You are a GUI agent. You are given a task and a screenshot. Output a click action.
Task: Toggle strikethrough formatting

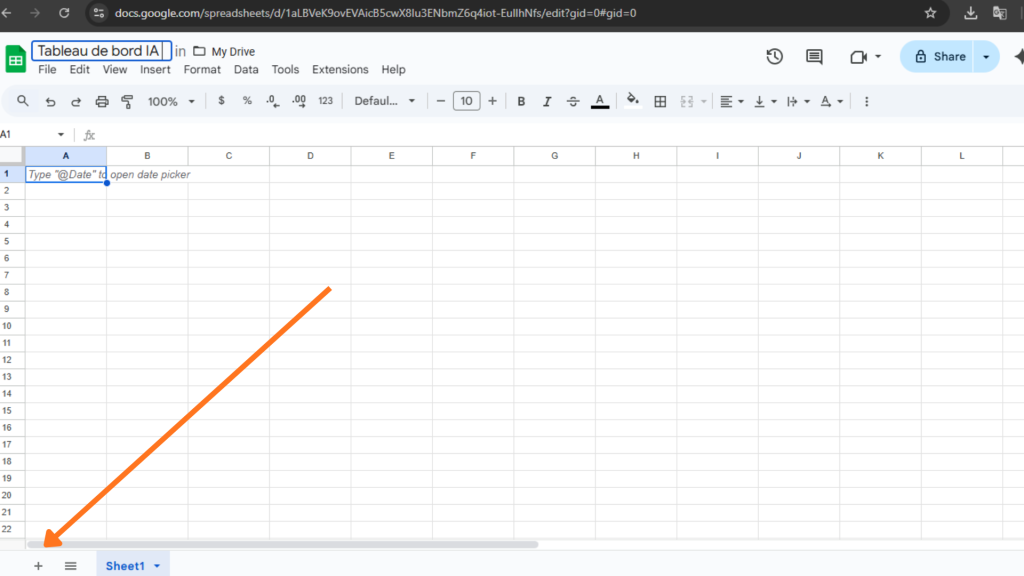pyautogui.click(x=573, y=100)
